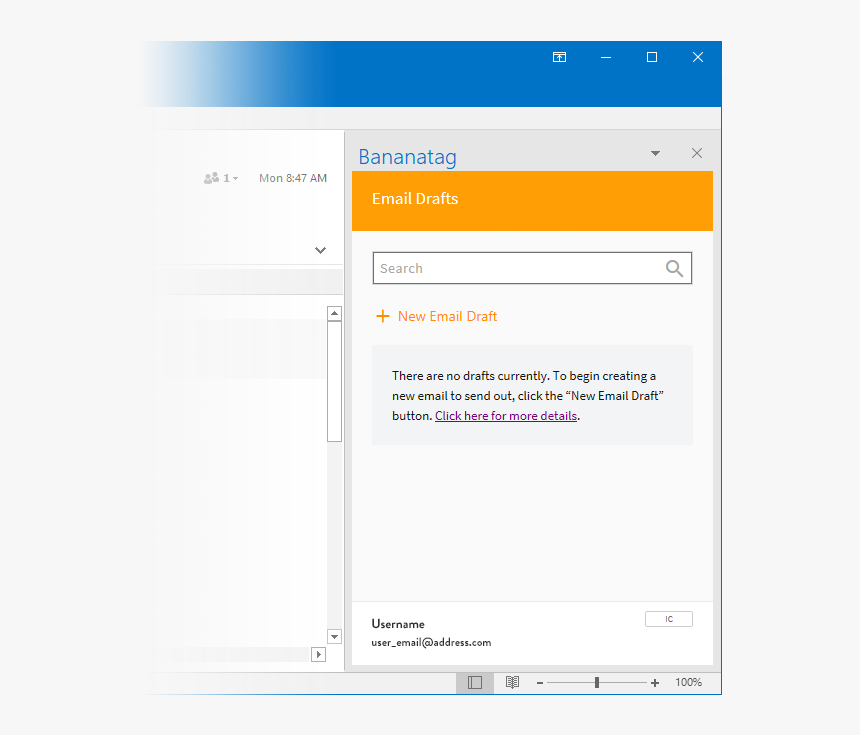Switch to Reading view in status bar

pyautogui.click(x=512, y=682)
